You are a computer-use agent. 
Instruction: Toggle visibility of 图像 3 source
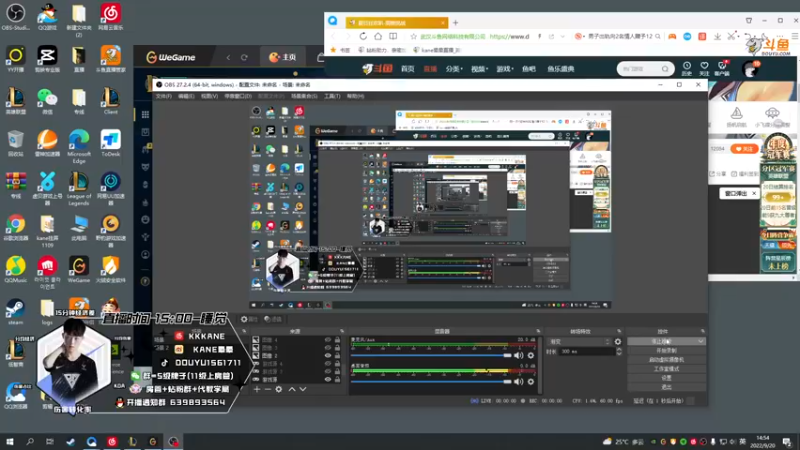tap(328, 347)
